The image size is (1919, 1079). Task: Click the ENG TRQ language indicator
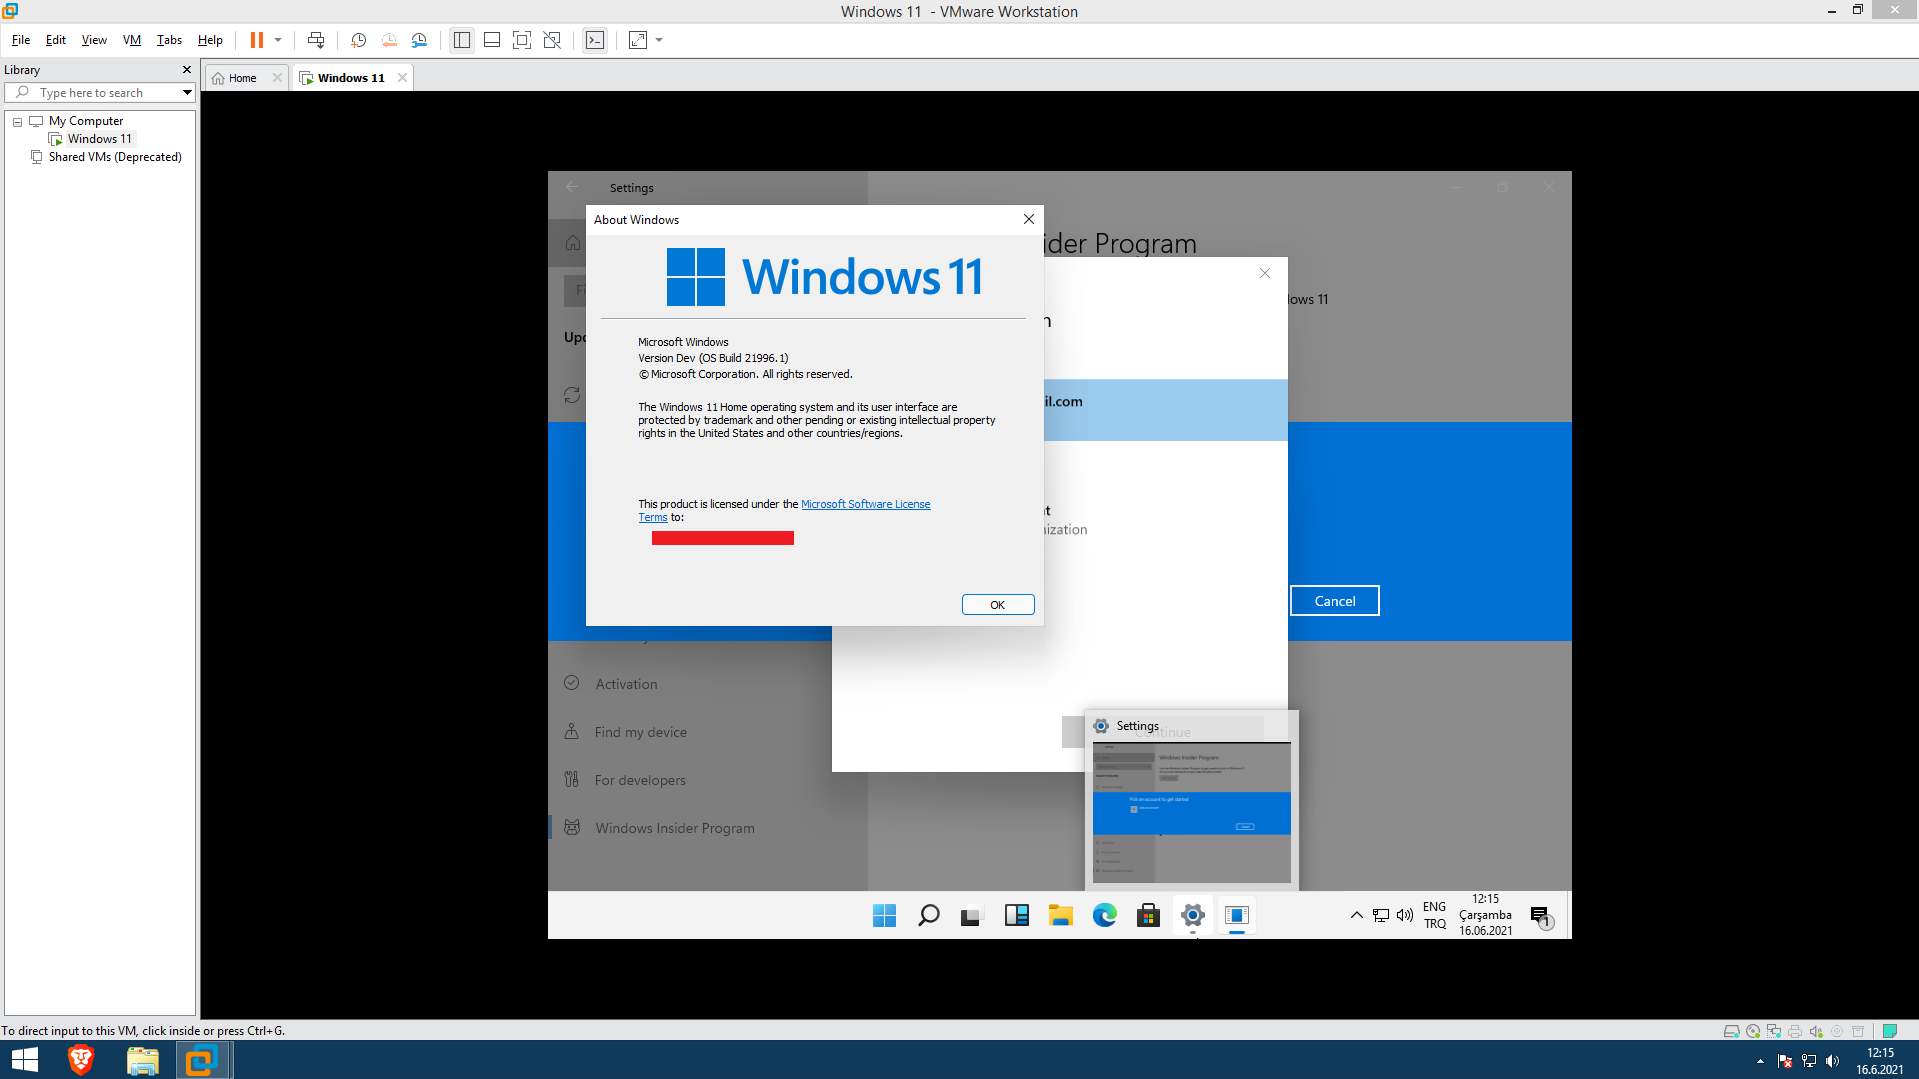click(1435, 915)
